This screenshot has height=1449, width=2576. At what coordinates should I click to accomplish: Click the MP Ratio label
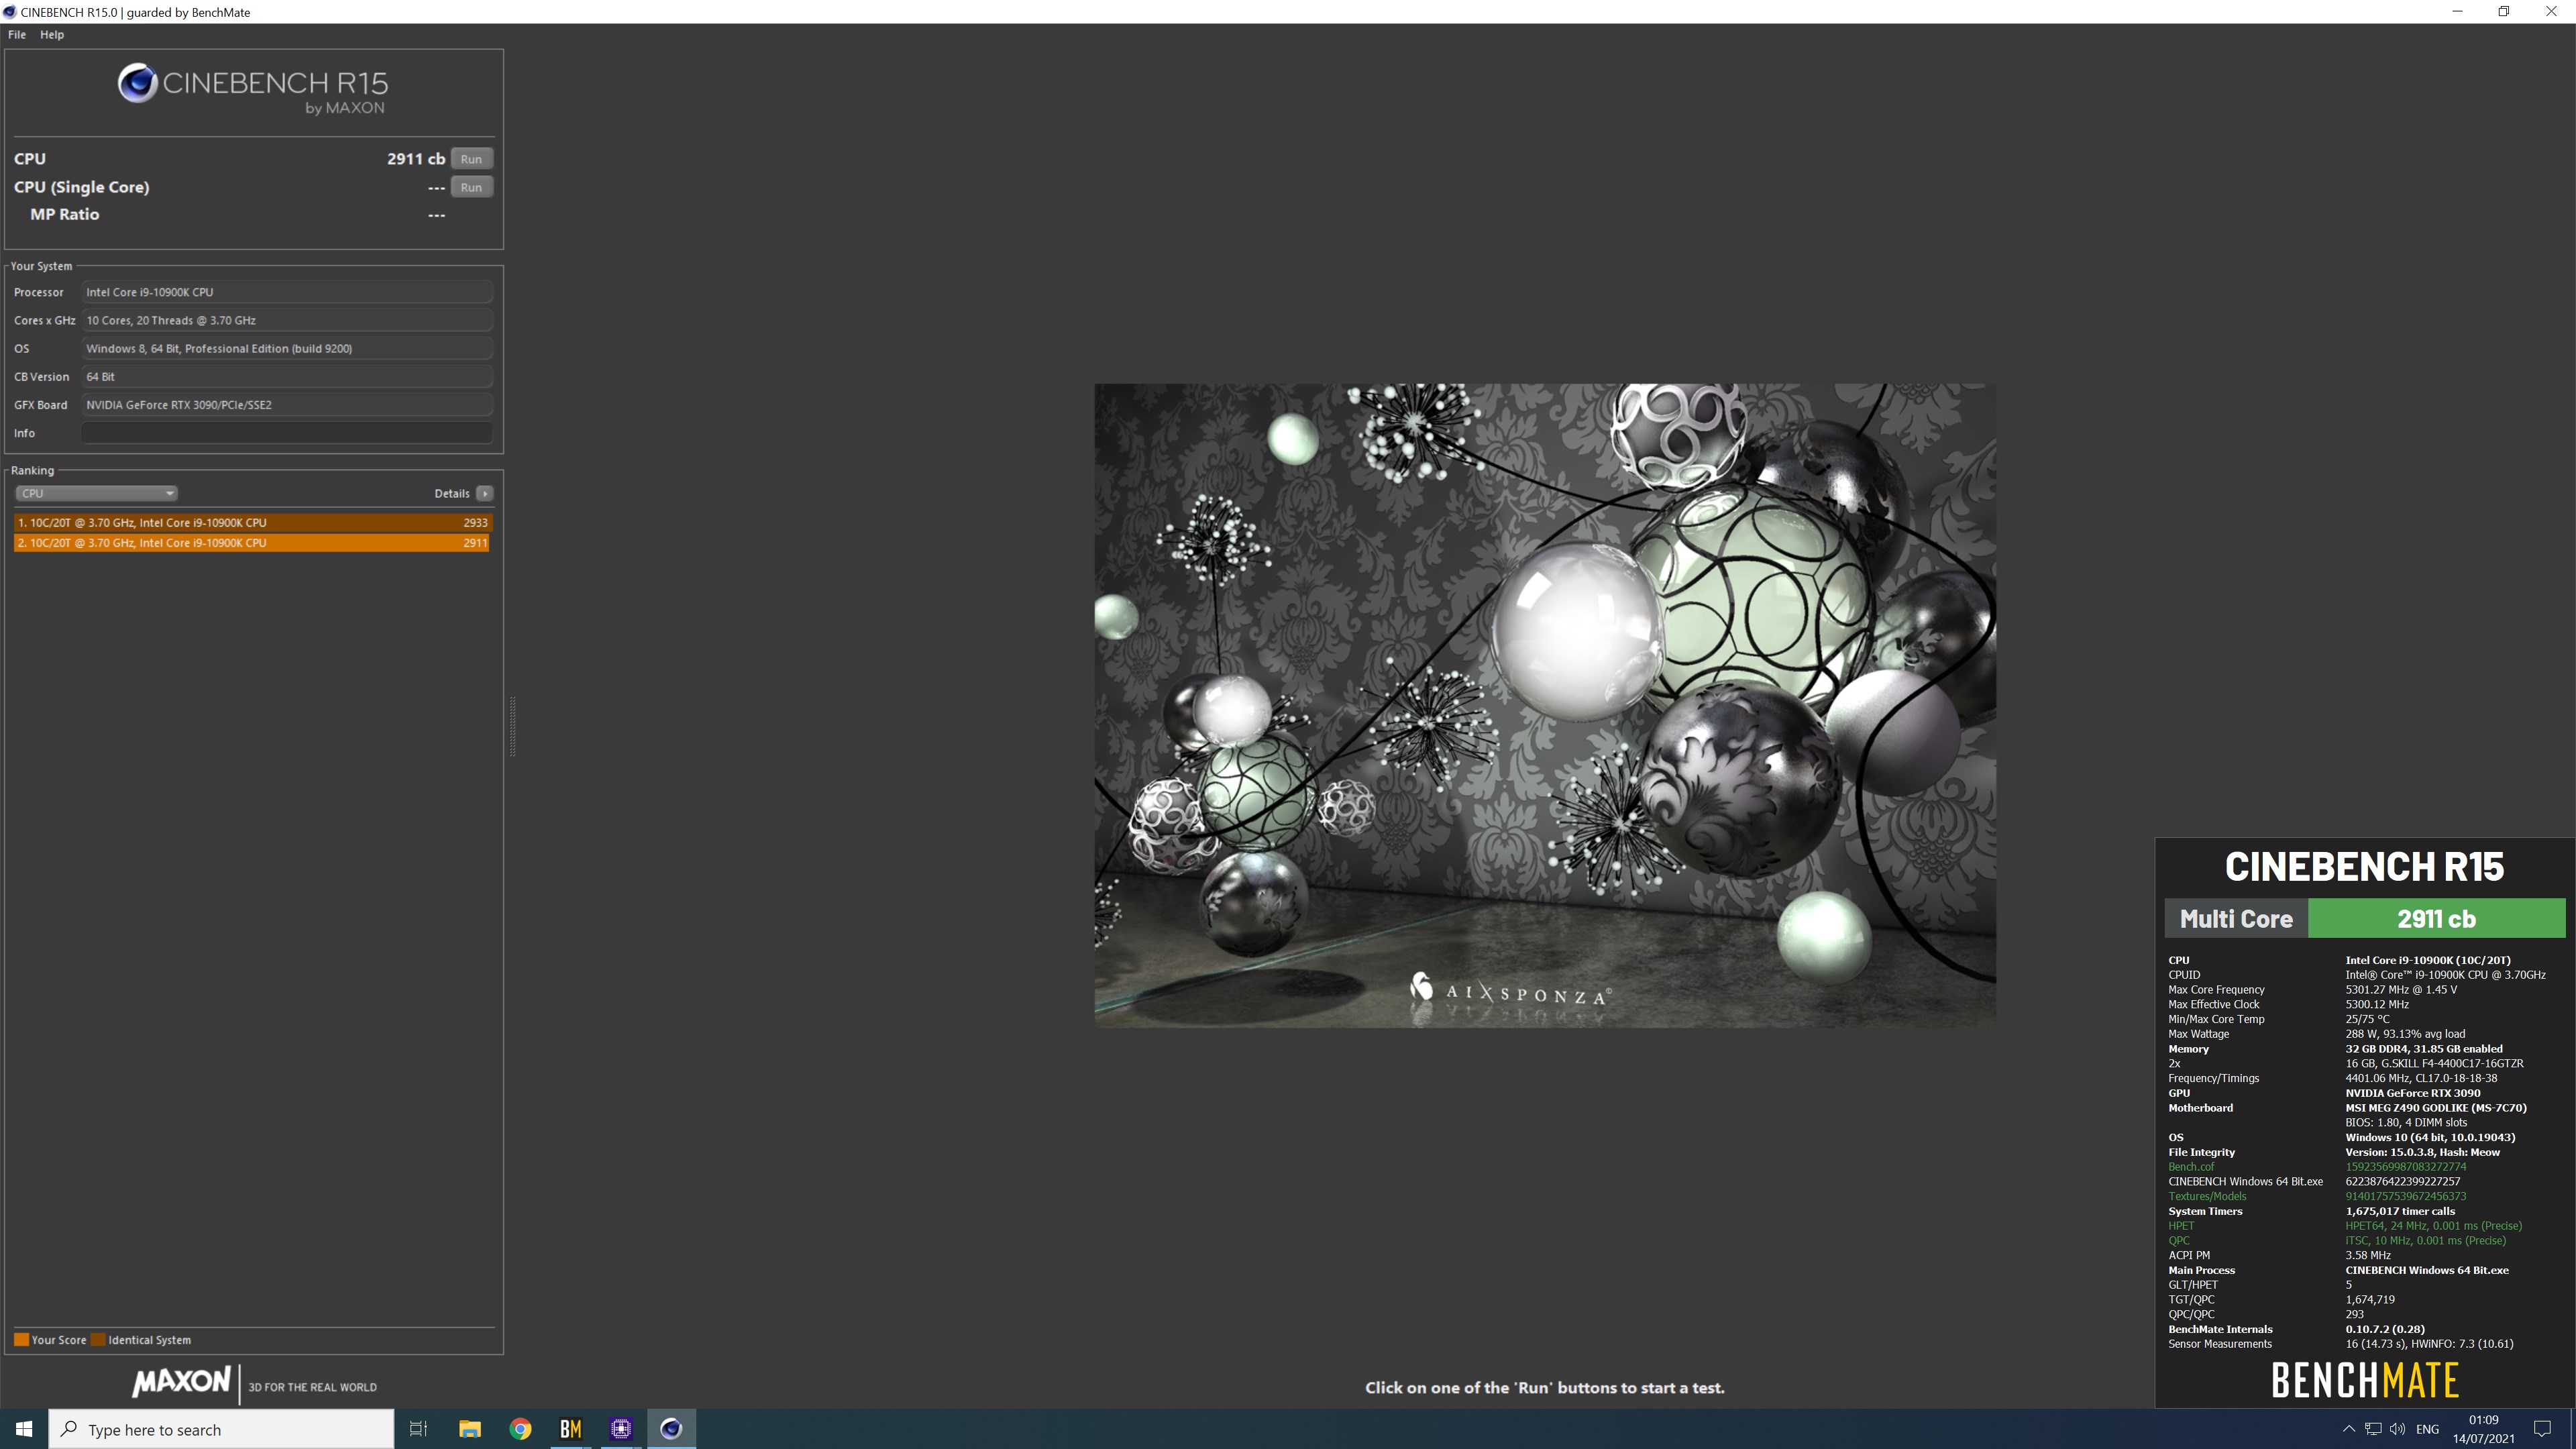65,214
